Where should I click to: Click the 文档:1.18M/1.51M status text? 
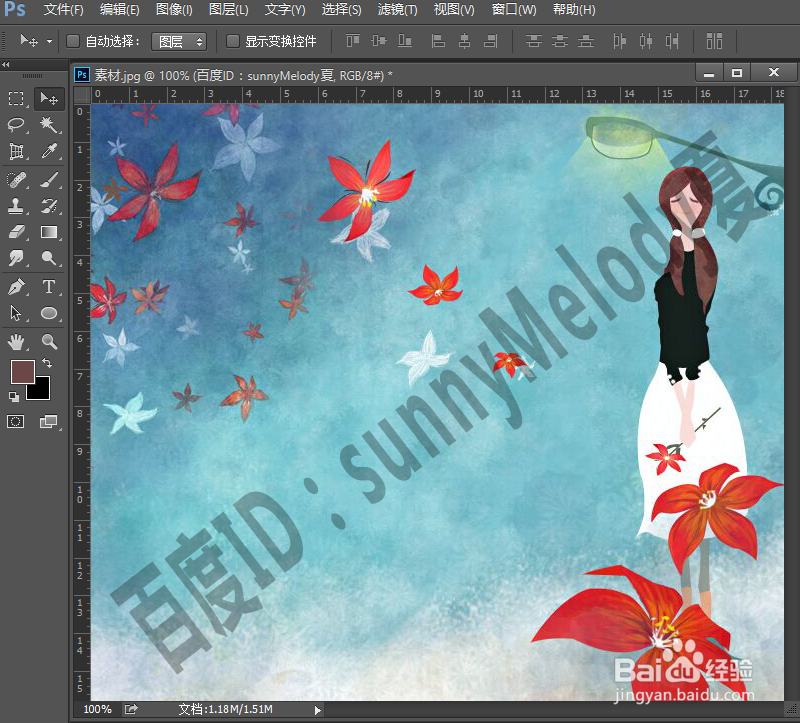click(x=226, y=709)
